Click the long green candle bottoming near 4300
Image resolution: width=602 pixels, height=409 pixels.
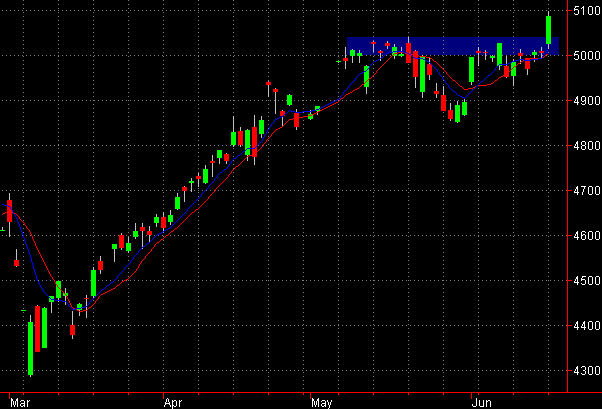(x=31, y=348)
